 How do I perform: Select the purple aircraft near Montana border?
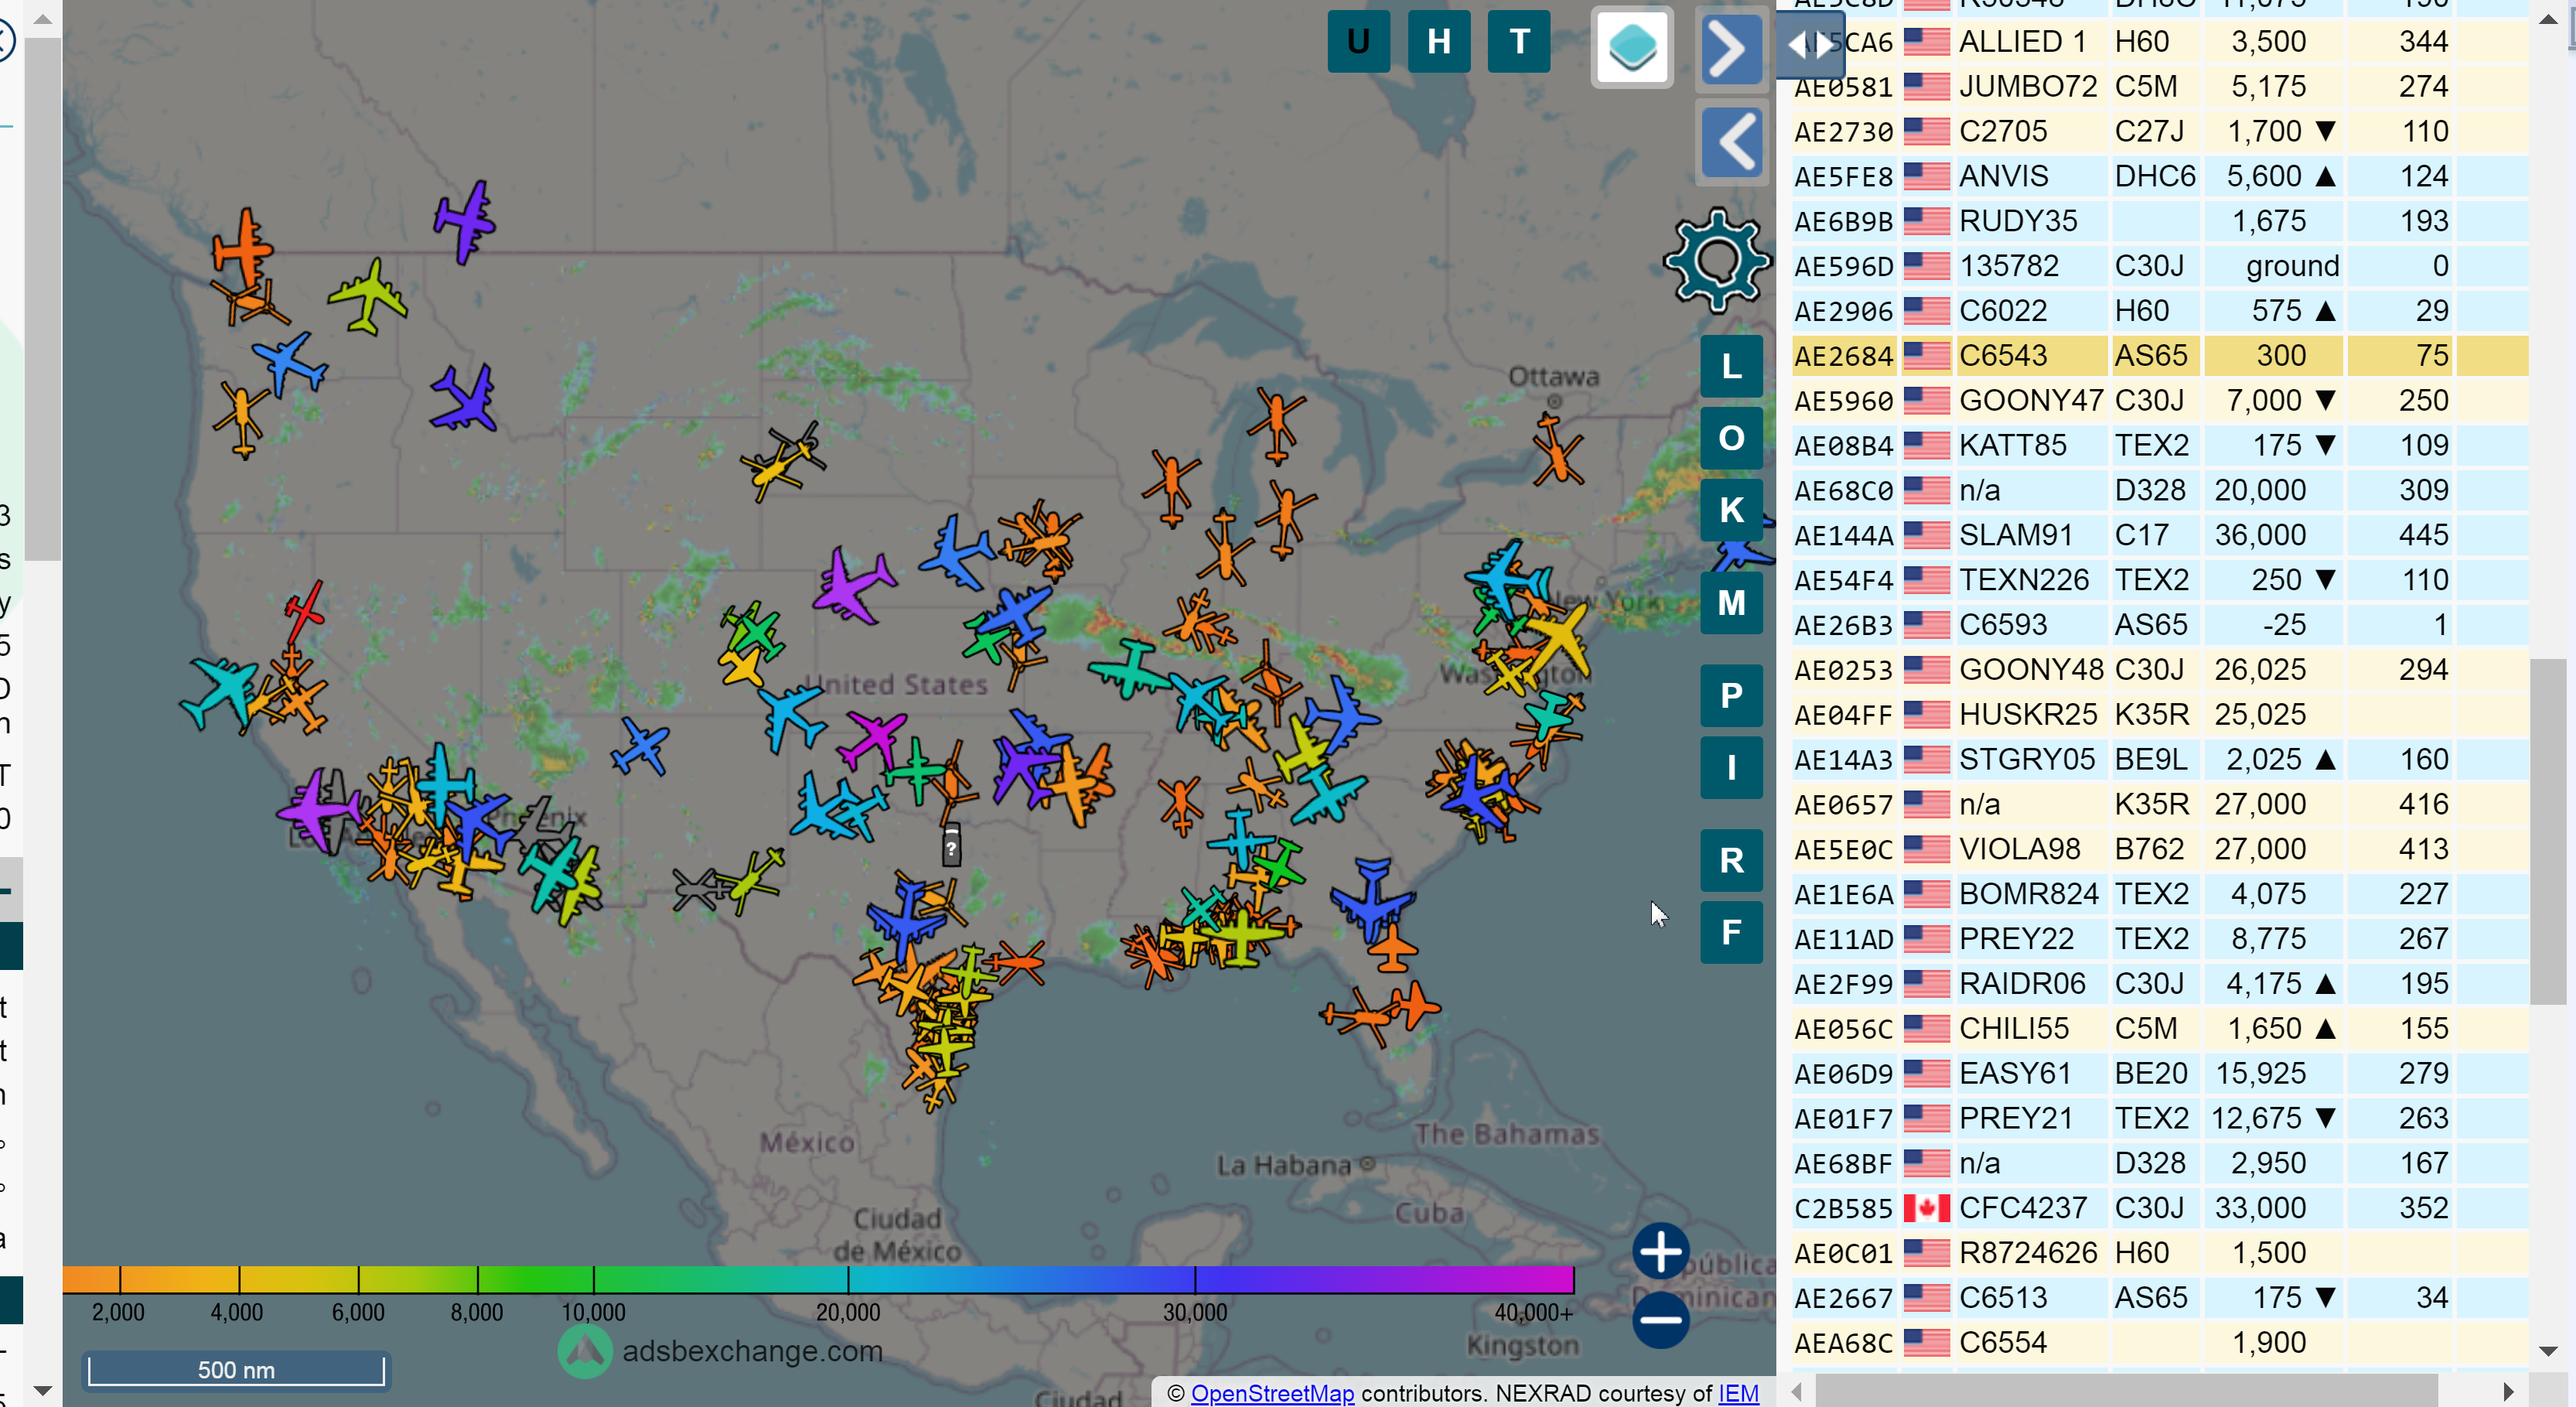pos(464,221)
